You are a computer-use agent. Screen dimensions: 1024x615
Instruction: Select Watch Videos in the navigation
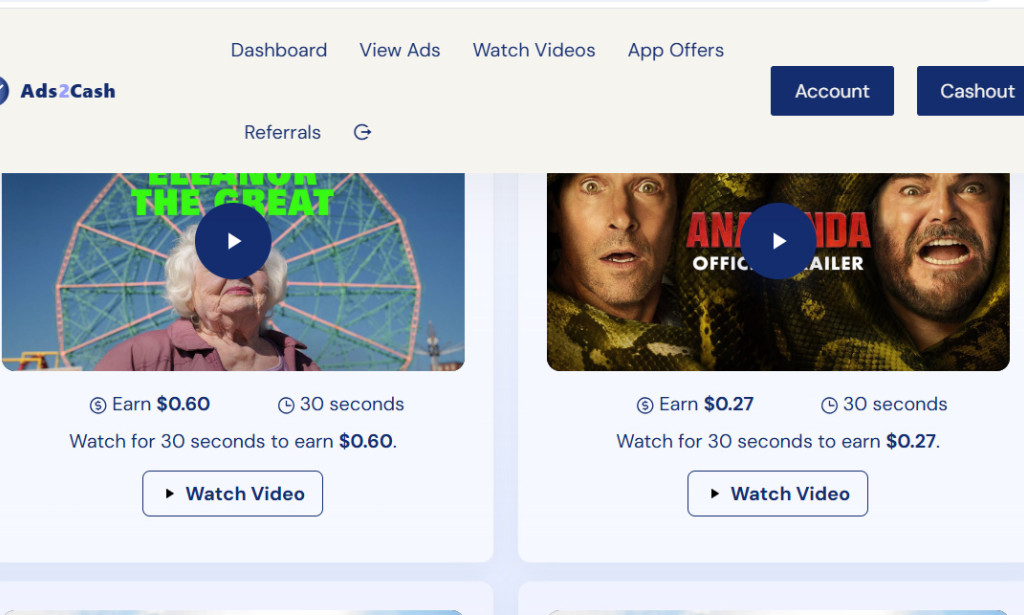coord(533,50)
